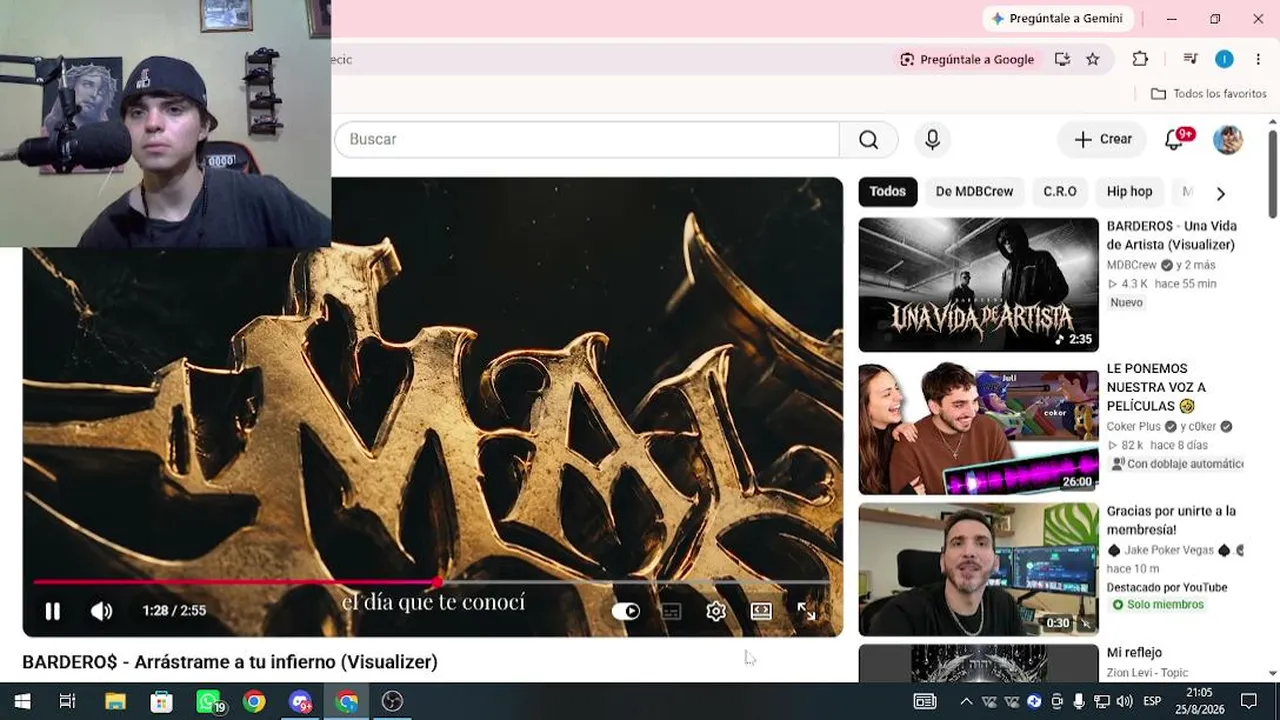The image size is (1280, 720).
Task: Start voice search with the microphone
Action: (x=932, y=139)
